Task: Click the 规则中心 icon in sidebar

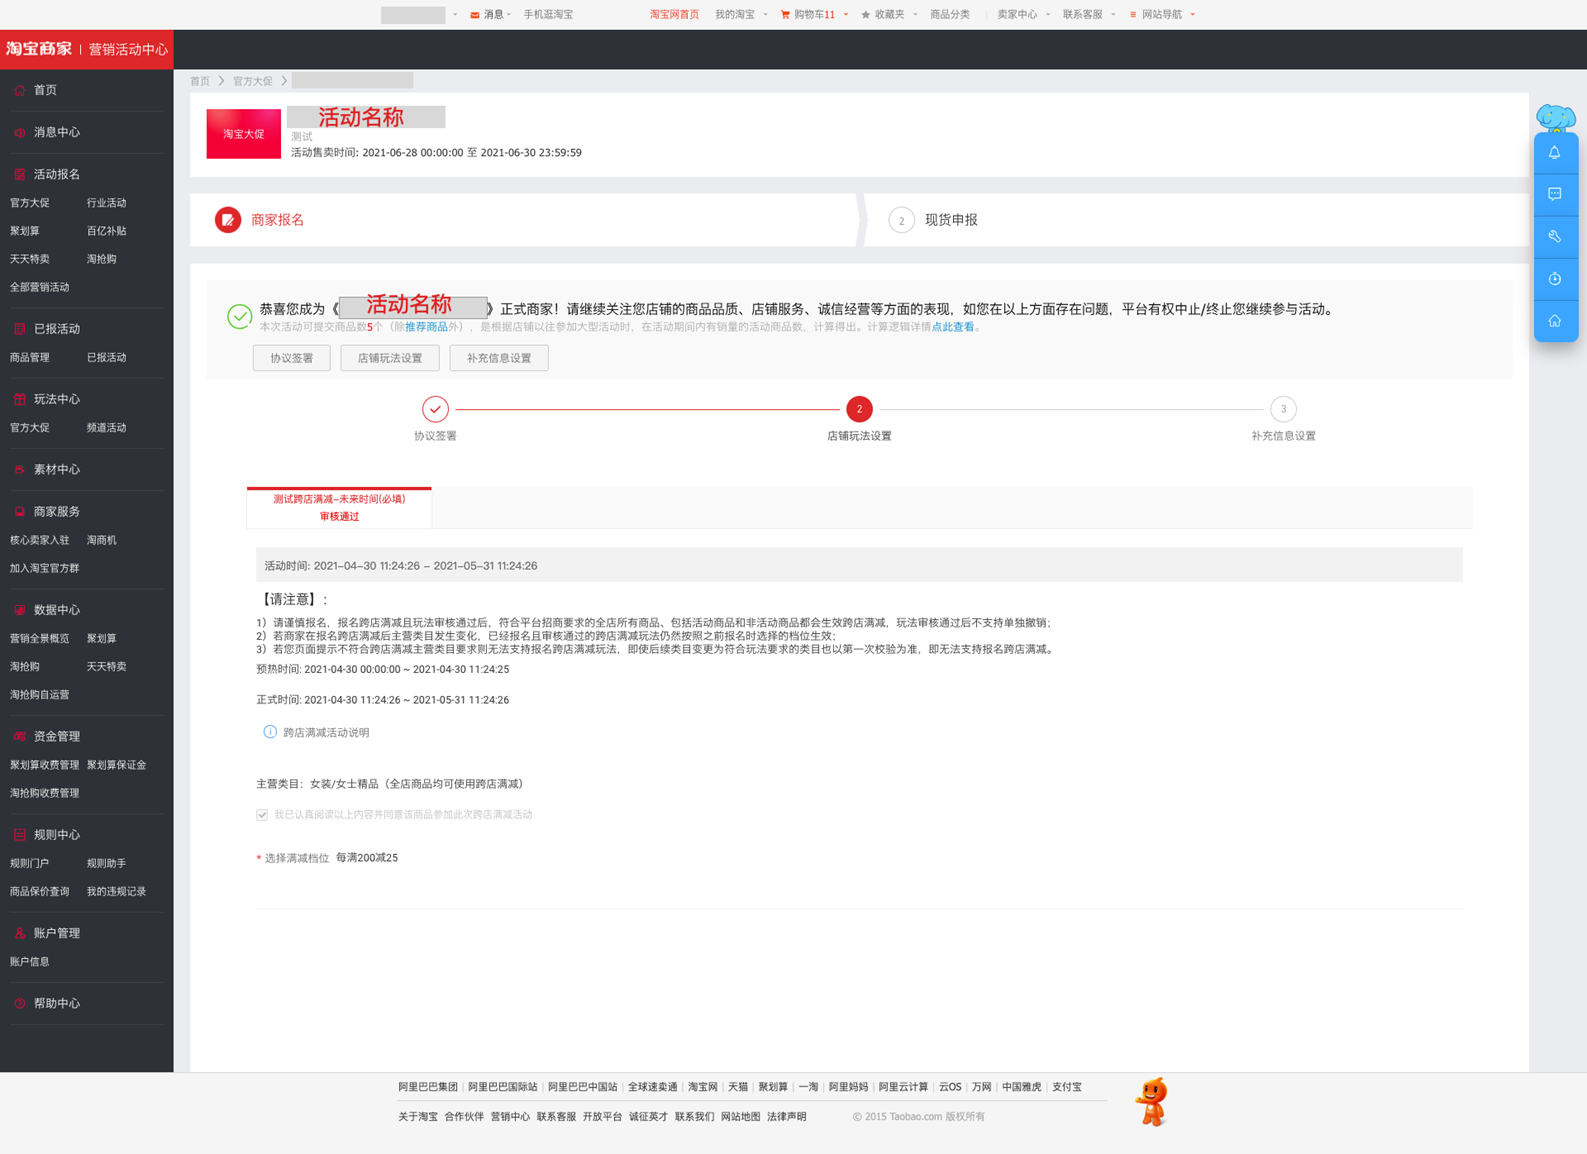Action: (x=19, y=835)
